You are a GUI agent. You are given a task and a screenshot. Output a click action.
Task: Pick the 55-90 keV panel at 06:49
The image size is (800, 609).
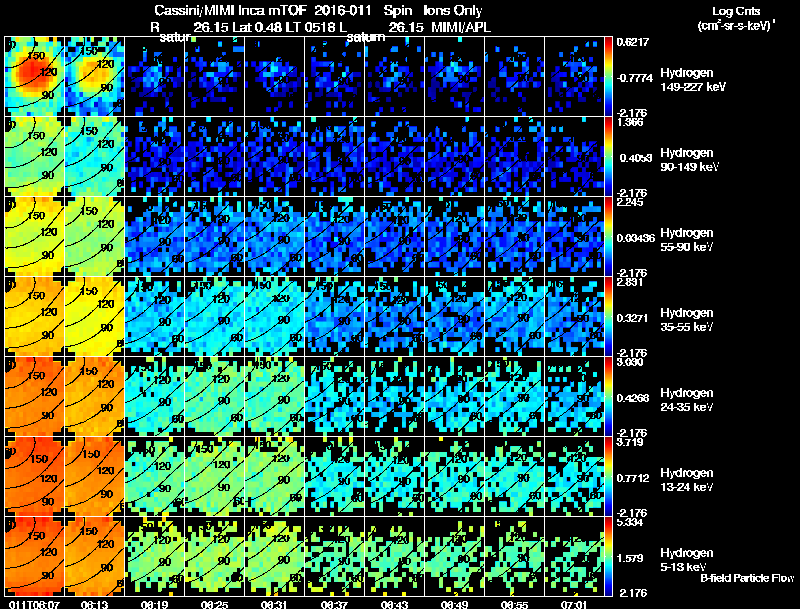[455, 236]
